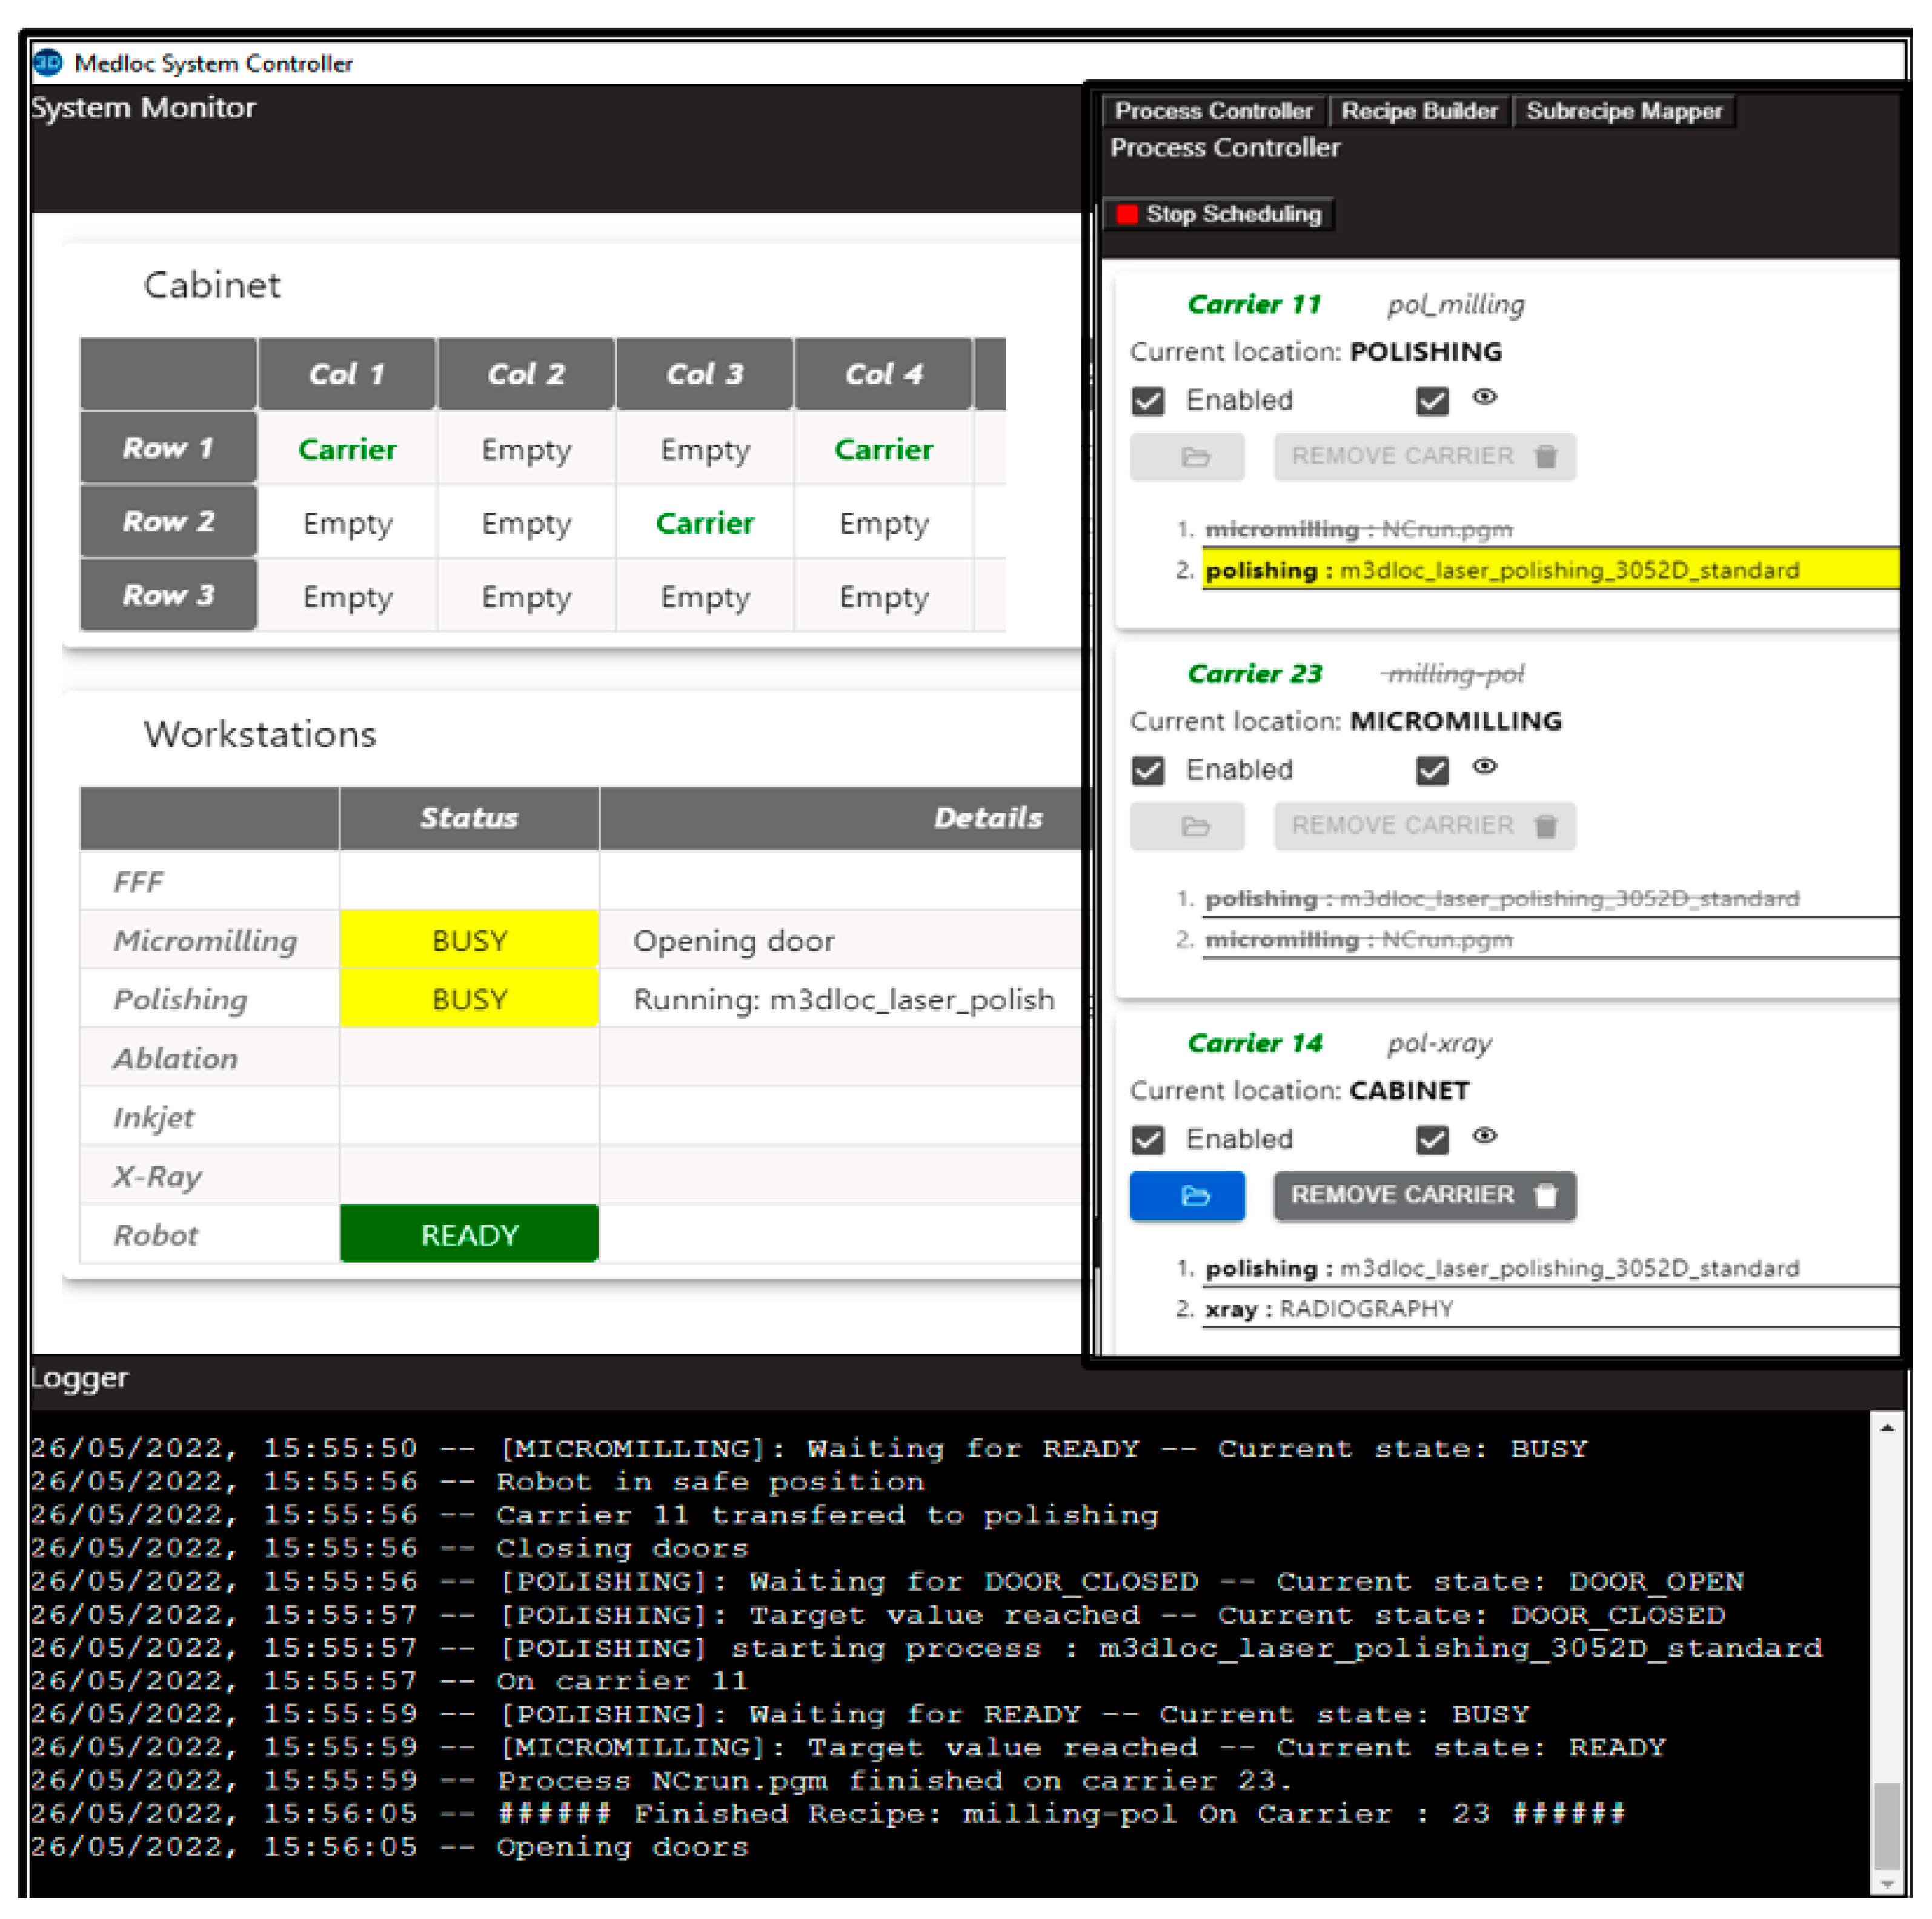
Task: Click trash icon on Carrier 14 Remove button
Action: [x=1545, y=1195]
